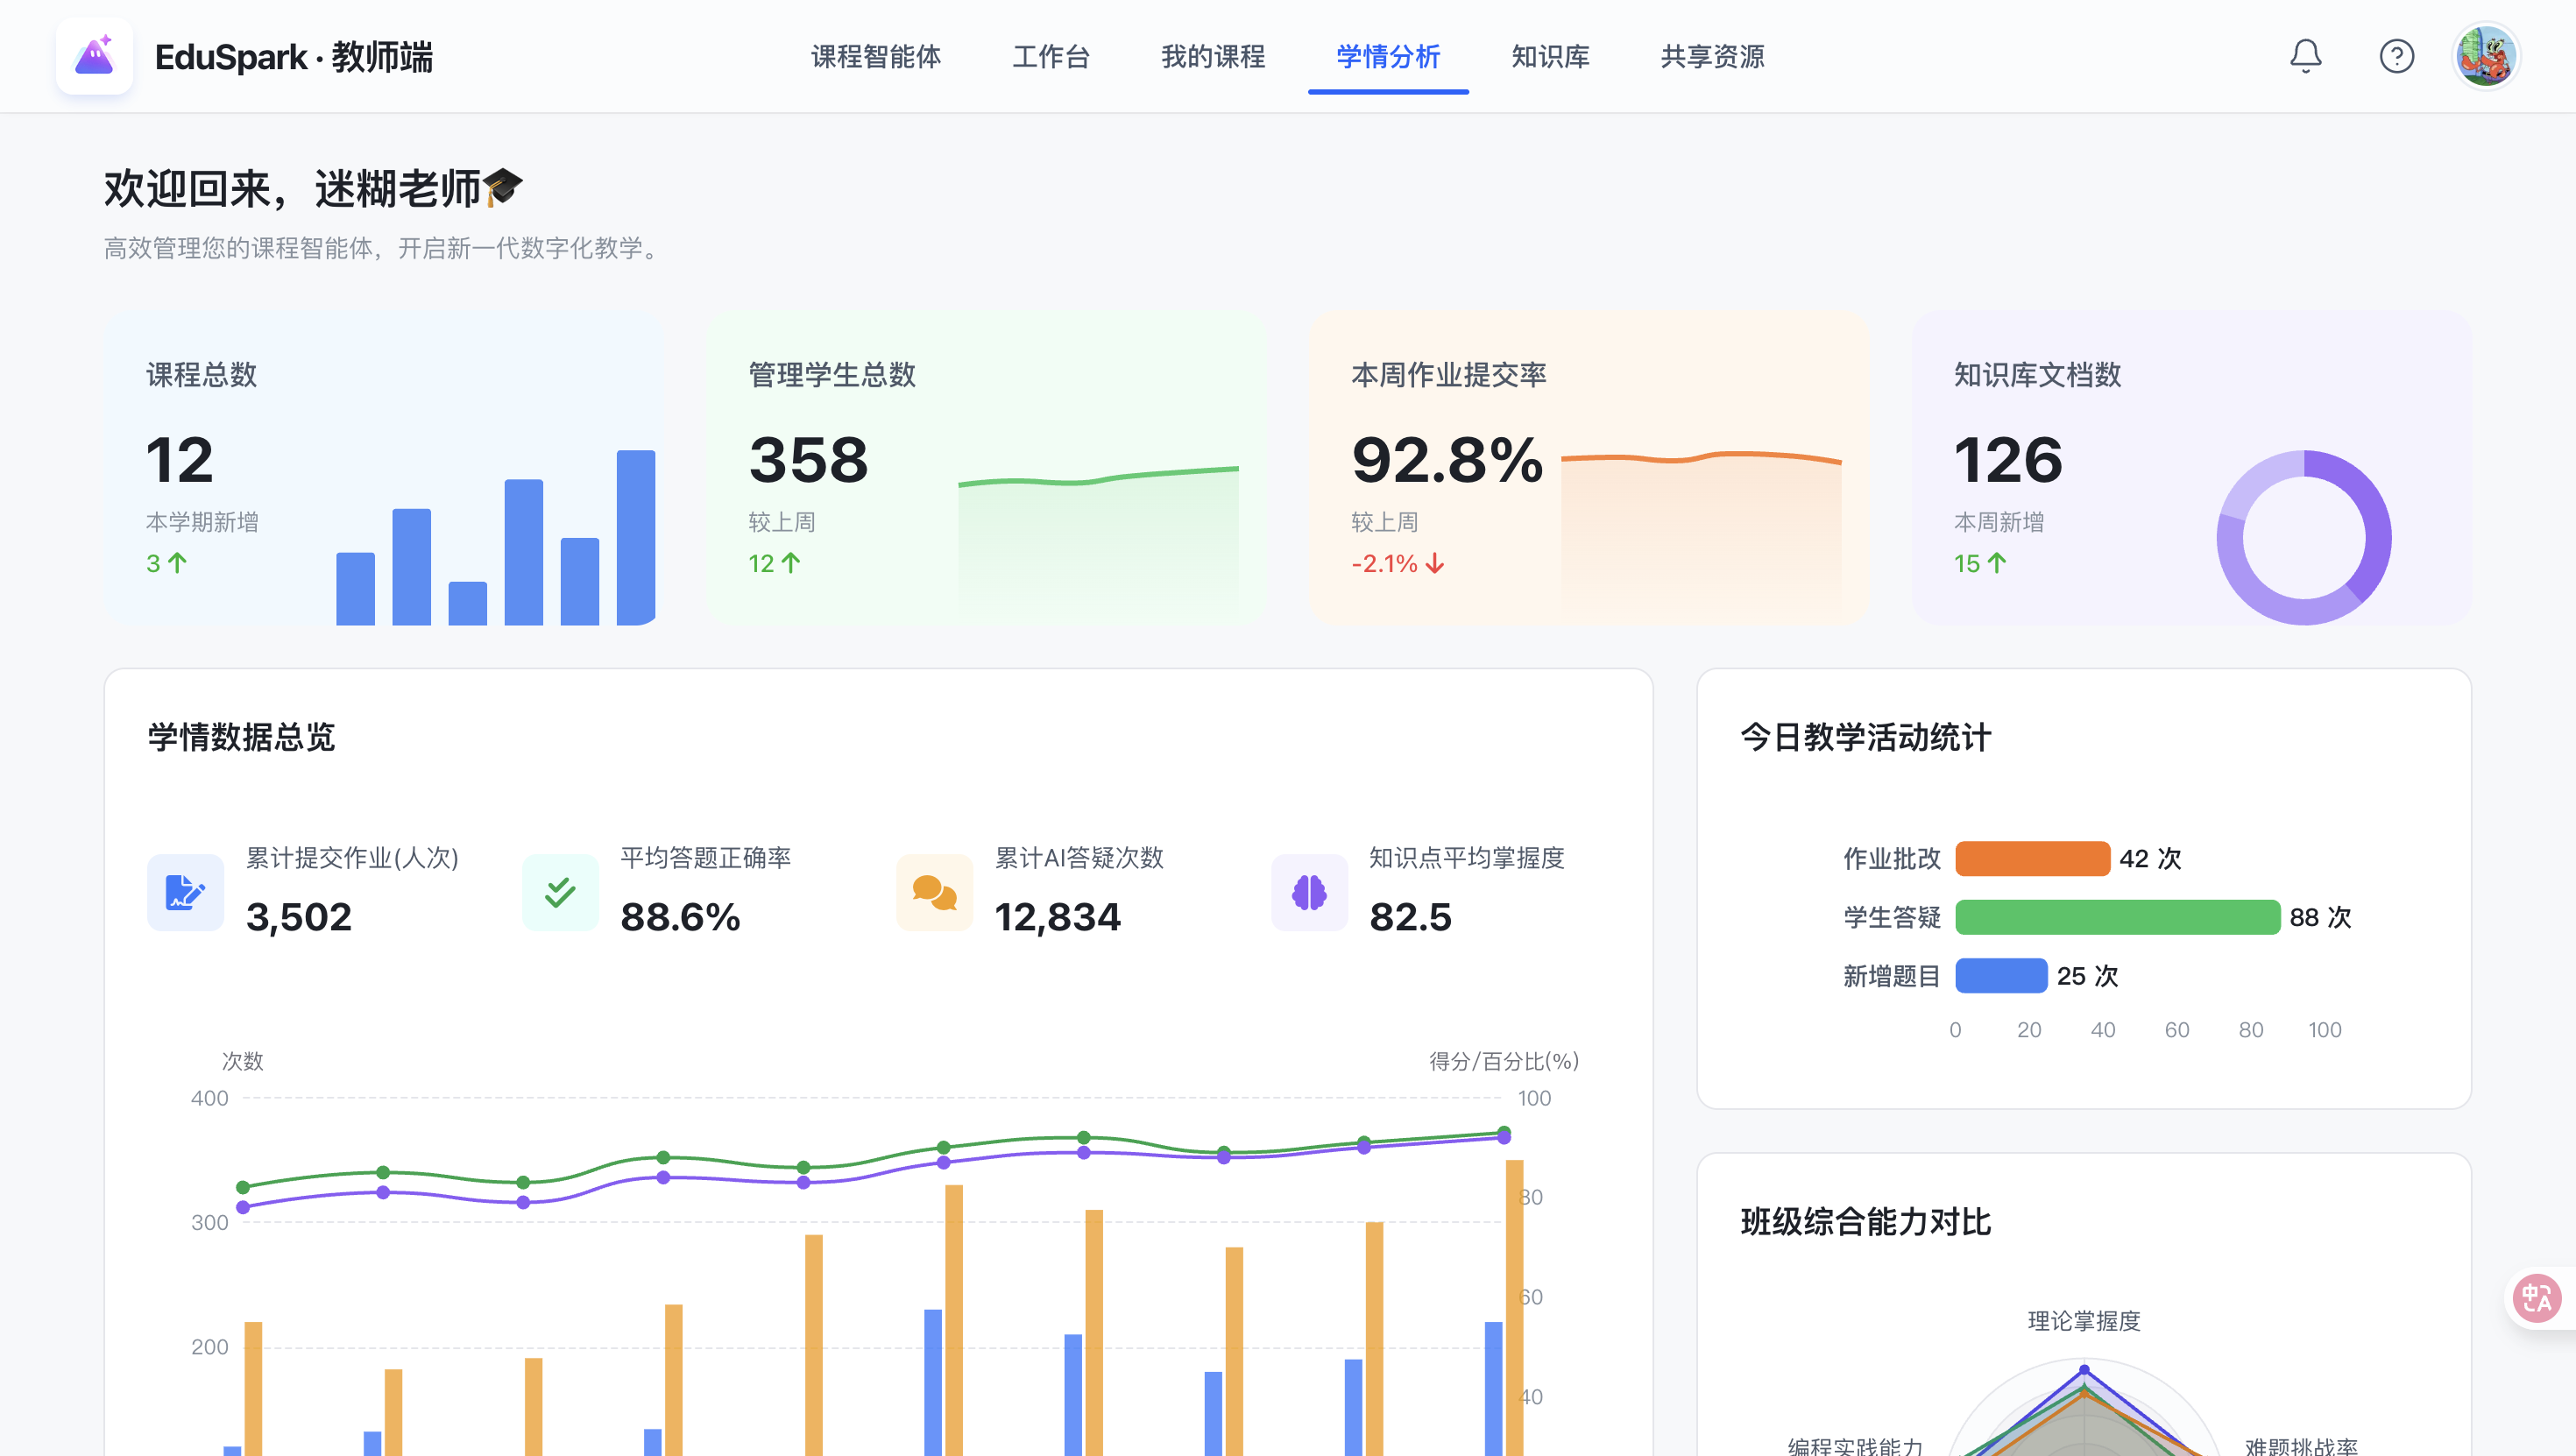Open the user avatar menu
The width and height of the screenshot is (2576, 1456).
click(x=2485, y=56)
